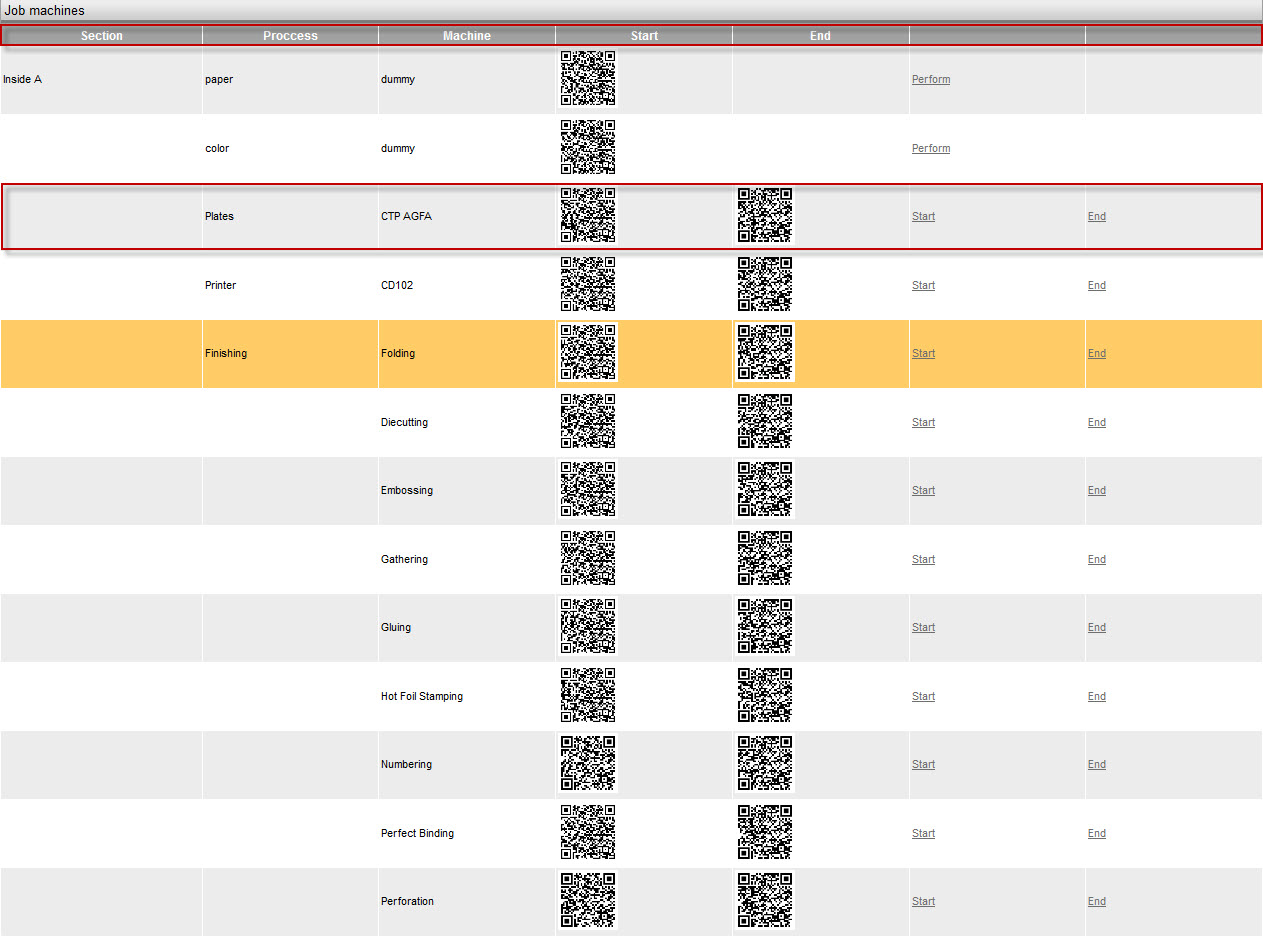Viewport: 1263px width, 937px height.
Task: Select the 'Printer' process cell
Action: [290, 285]
